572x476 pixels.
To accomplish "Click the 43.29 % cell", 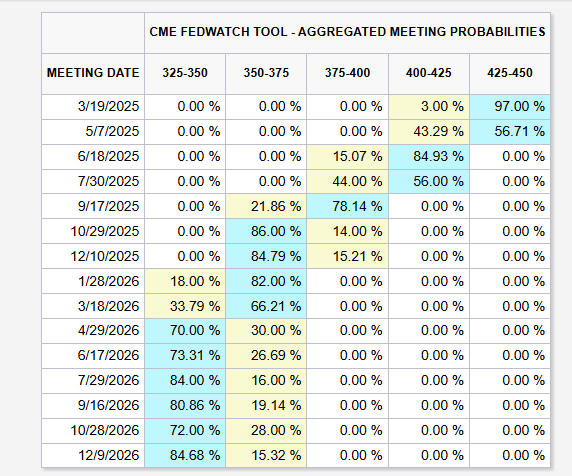I will [x=429, y=131].
